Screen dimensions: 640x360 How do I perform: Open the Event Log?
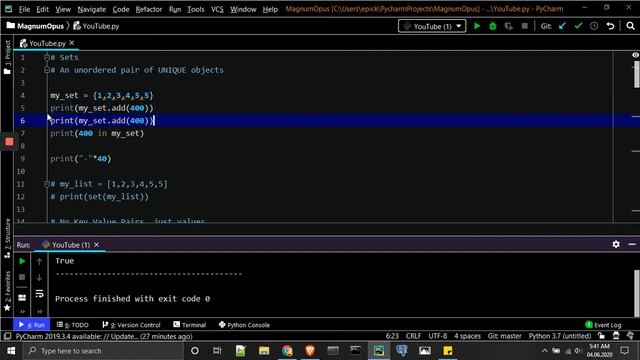603,325
